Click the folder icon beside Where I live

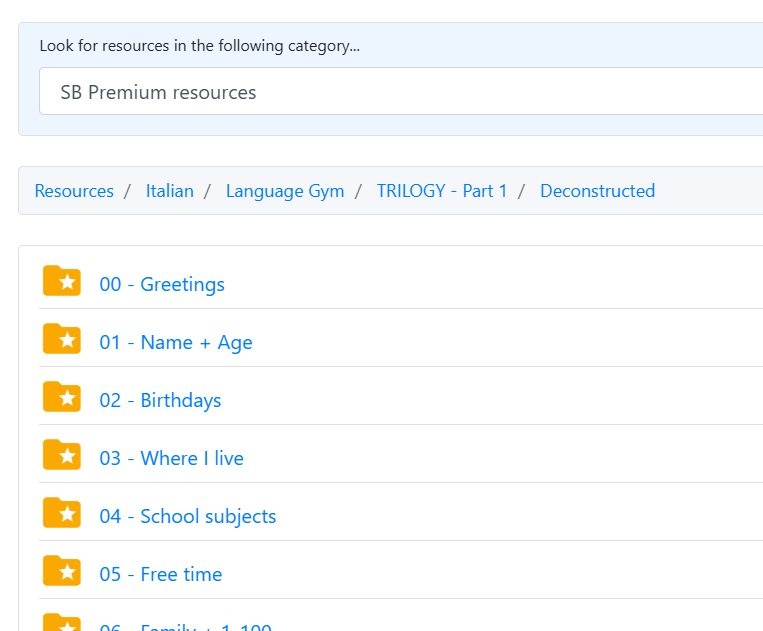pos(62,455)
